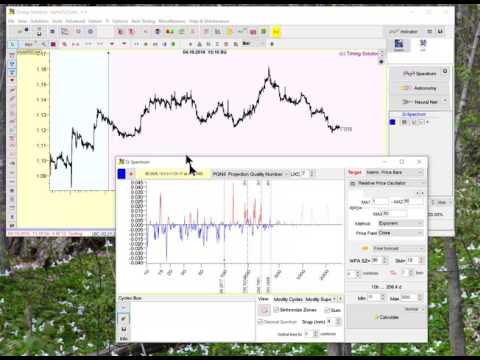
Task: Click the save icon in Cycles Box sidebar
Action: coord(123,329)
